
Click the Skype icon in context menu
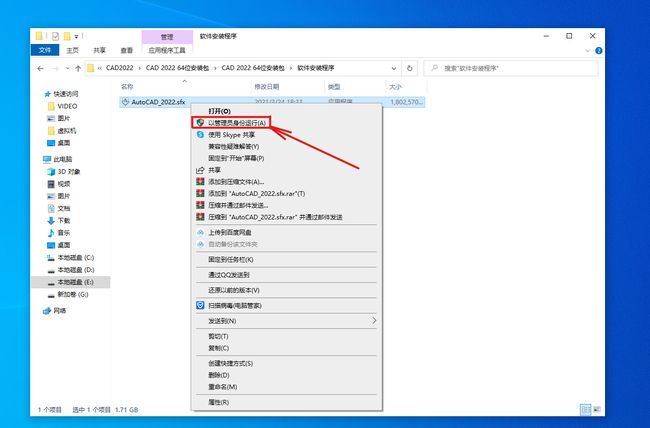(x=200, y=135)
